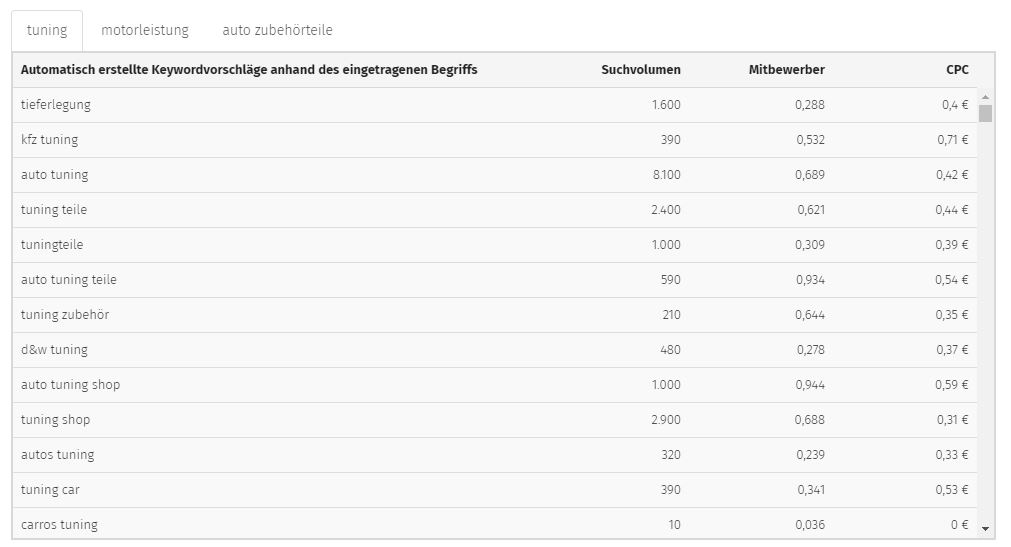Click the scrollbar down arrow
The image size is (1011, 547).
[985, 529]
